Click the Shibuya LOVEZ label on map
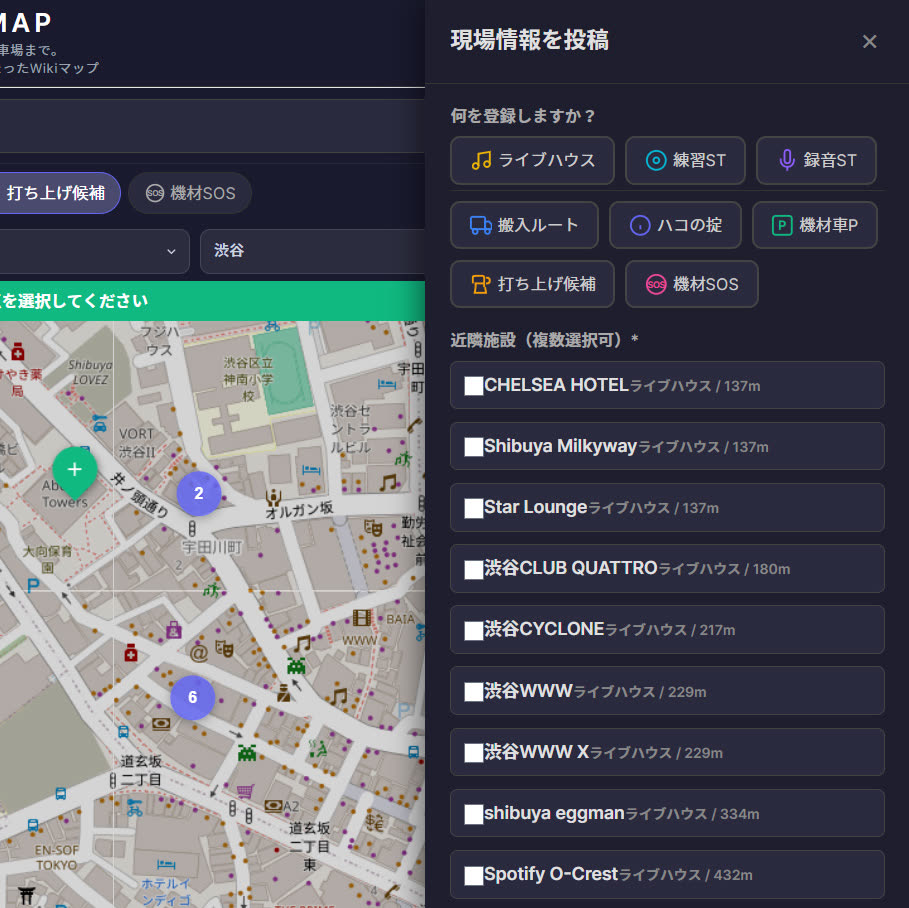The height and width of the screenshot is (908, 909). pyautogui.click(x=90, y=372)
